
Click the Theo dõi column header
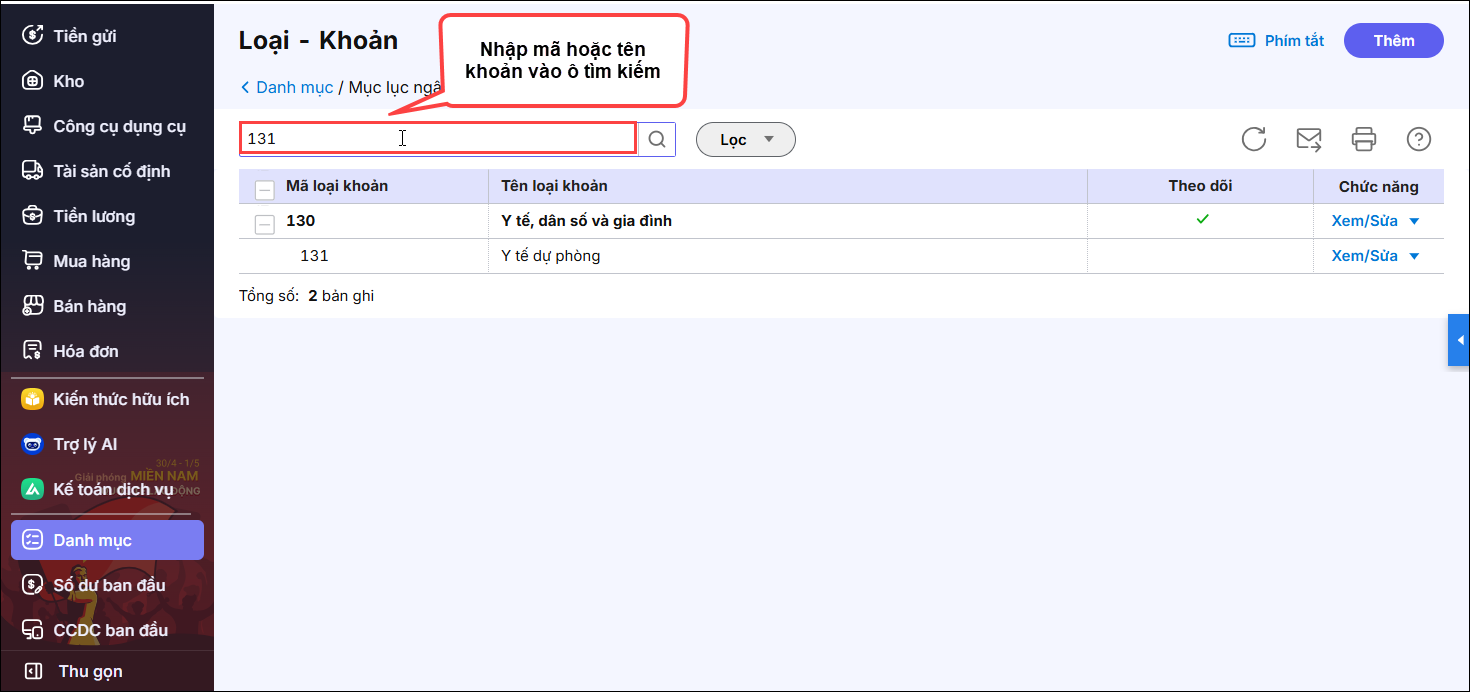point(1200,186)
